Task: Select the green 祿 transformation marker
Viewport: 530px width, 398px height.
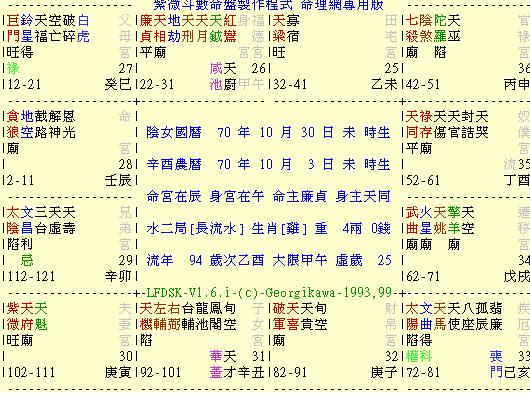Action: pyautogui.click(x=13, y=69)
